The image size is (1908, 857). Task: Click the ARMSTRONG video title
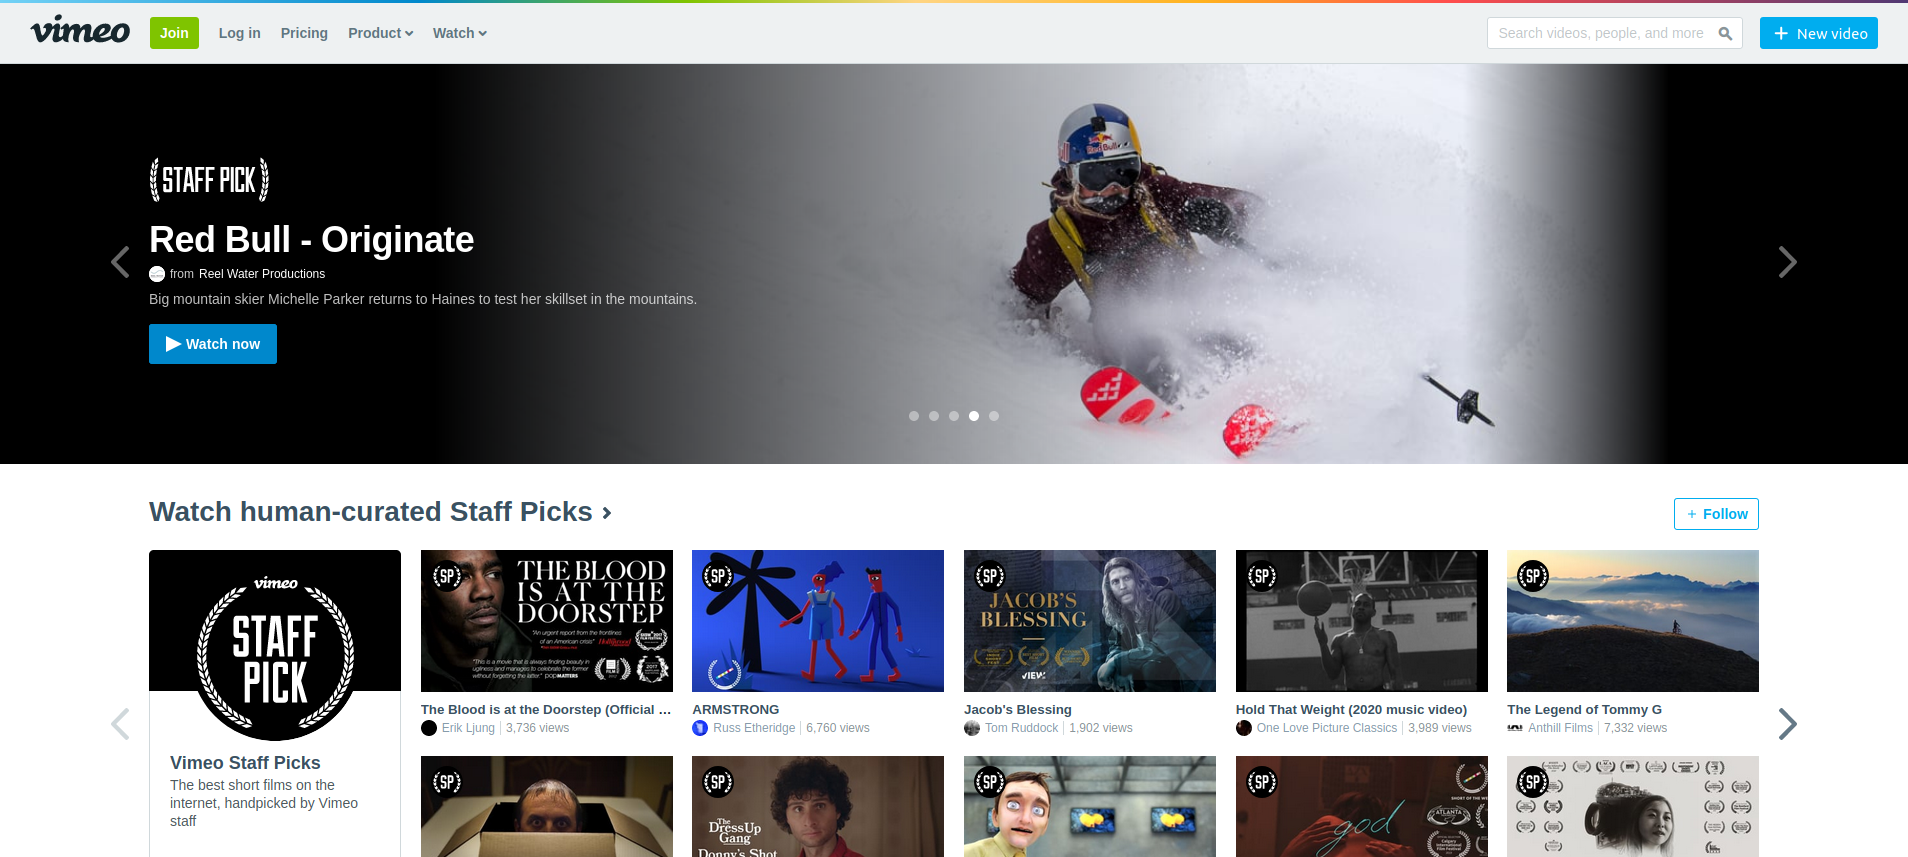736,710
